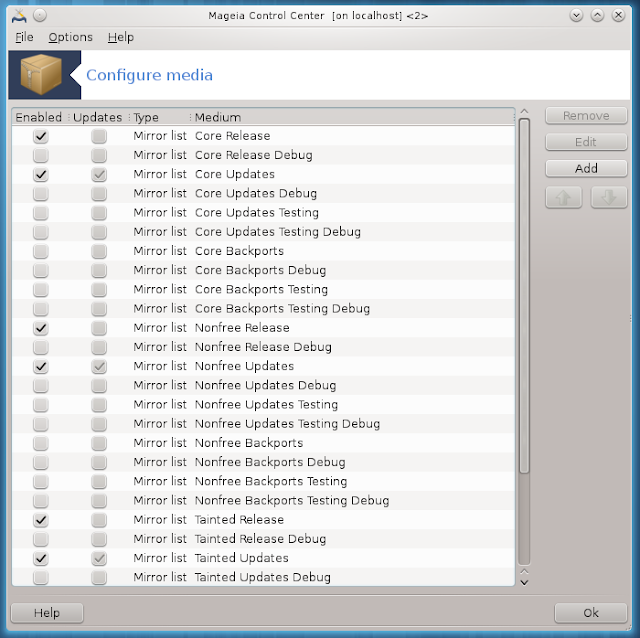Uncheck Enabled for Tainted Updates
640x638 pixels.
41,558
